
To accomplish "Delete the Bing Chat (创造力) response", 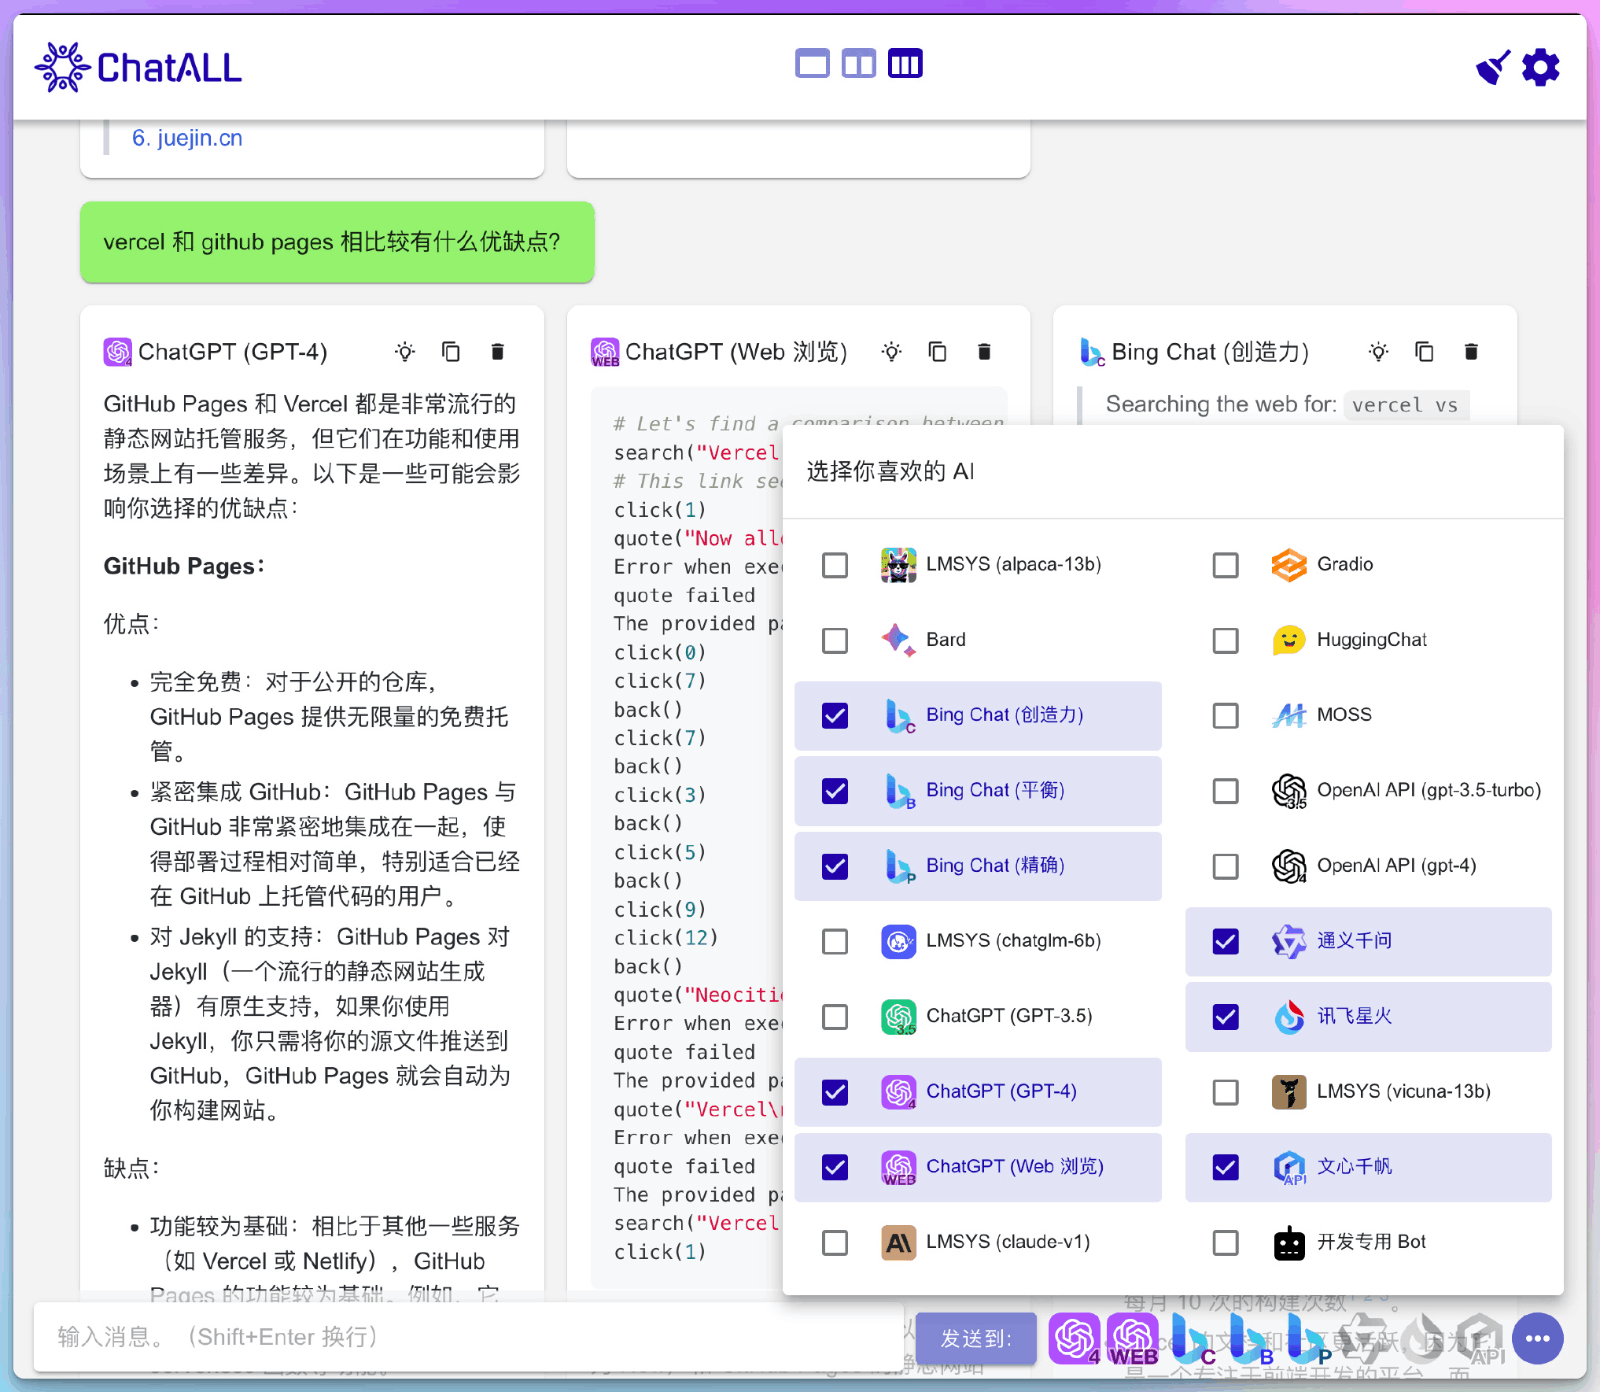I will tap(1471, 351).
